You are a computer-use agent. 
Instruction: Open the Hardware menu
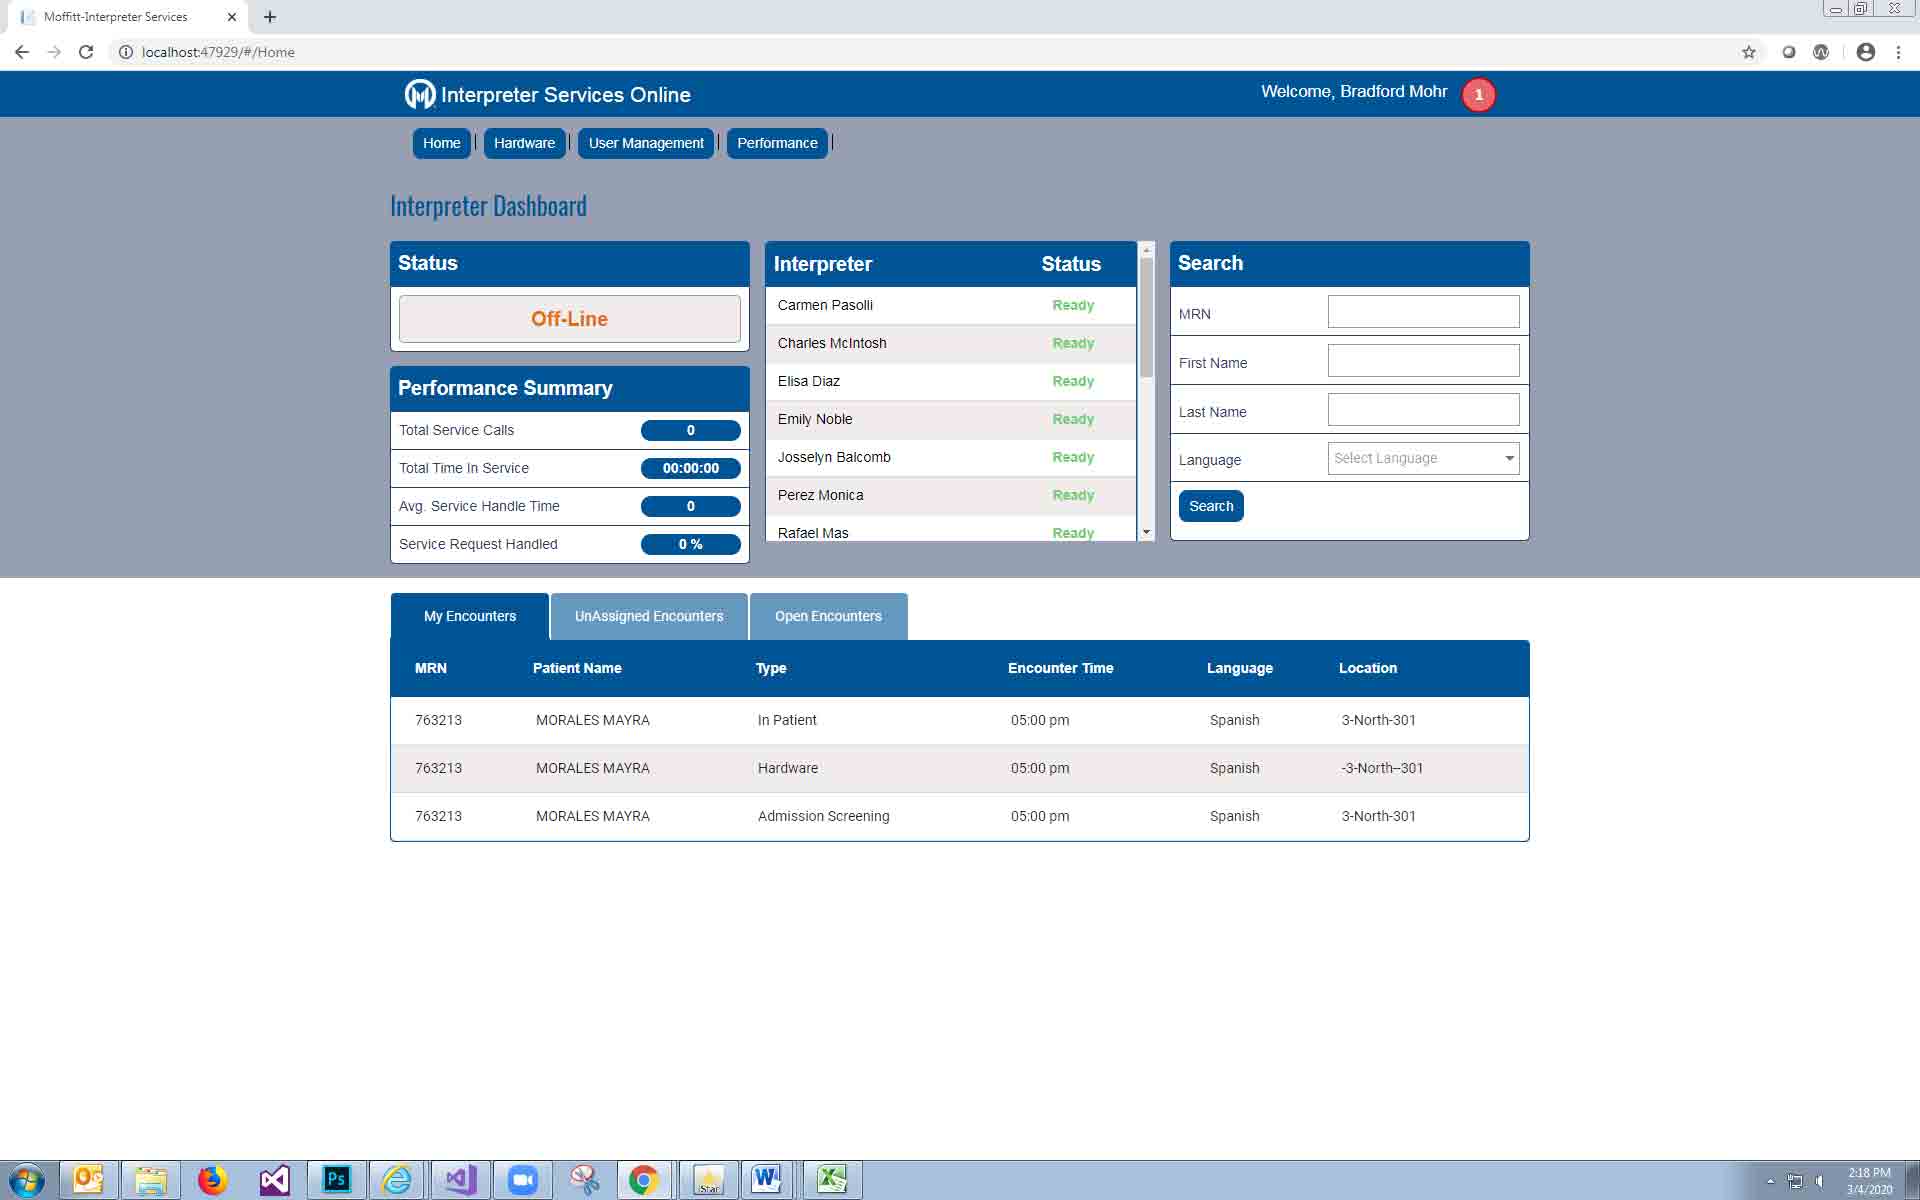point(524,143)
